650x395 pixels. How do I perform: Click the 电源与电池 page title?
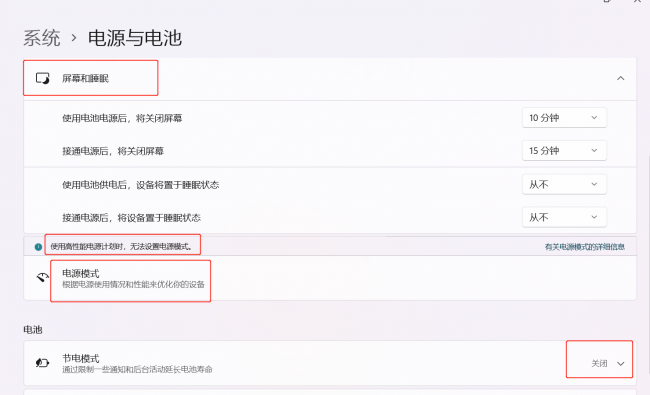coord(135,38)
